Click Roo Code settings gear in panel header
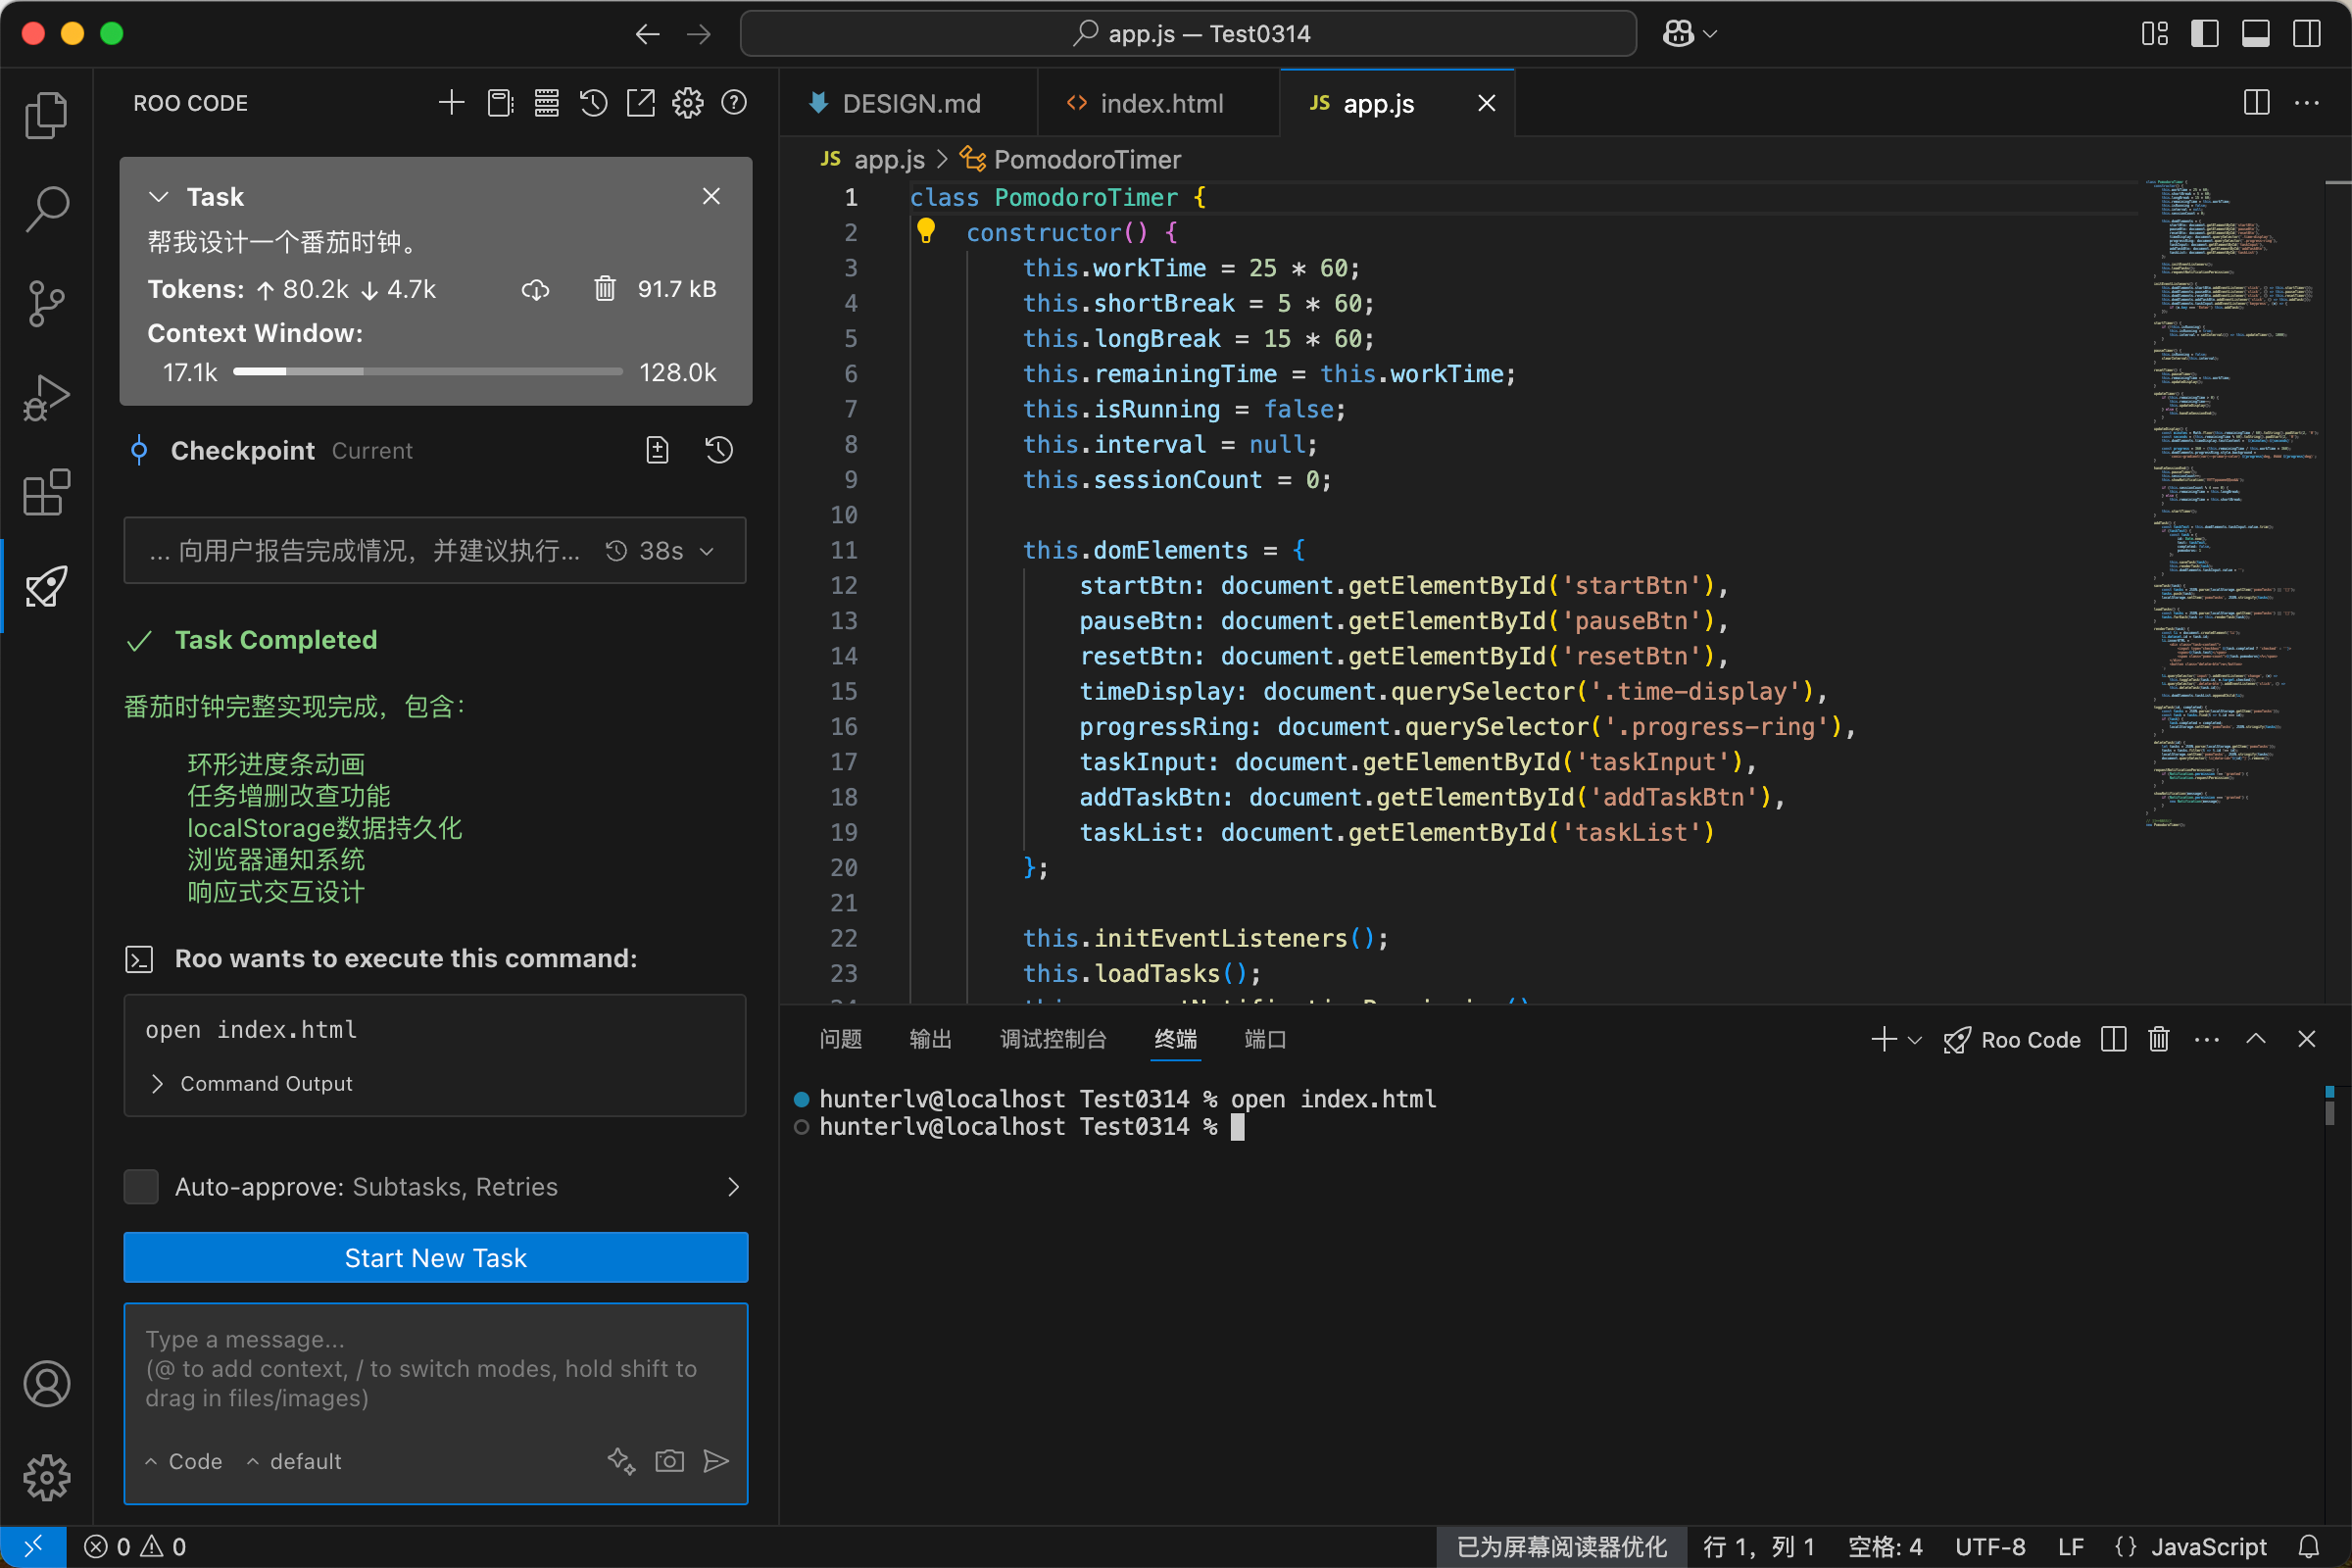The height and width of the screenshot is (1568, 2352). tap(687, 103)
